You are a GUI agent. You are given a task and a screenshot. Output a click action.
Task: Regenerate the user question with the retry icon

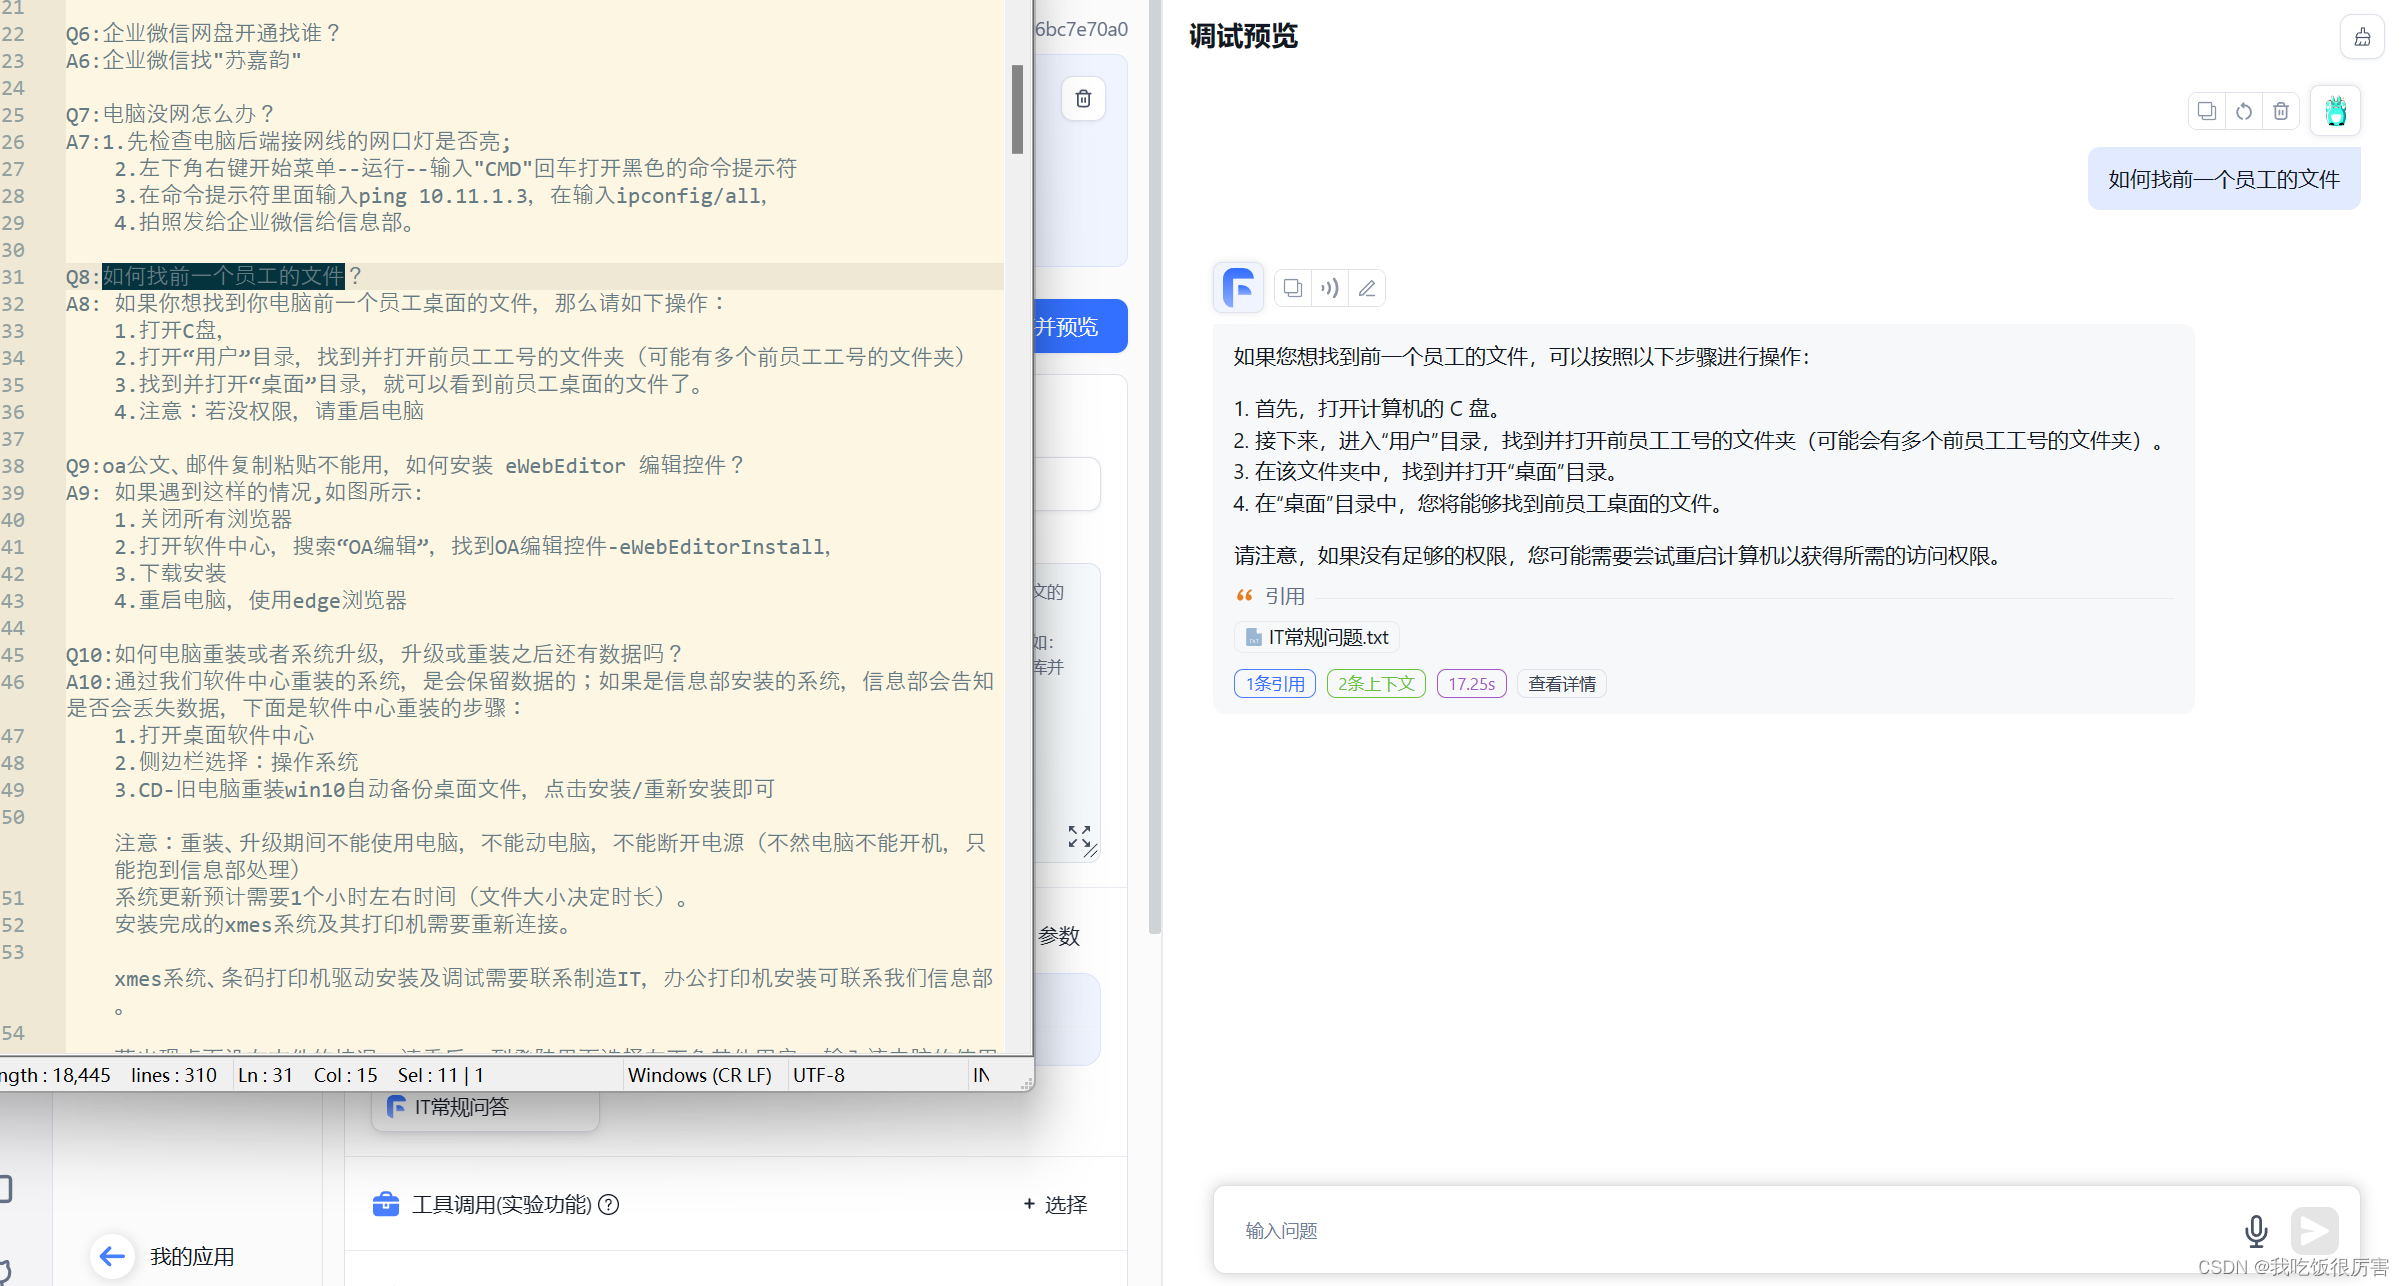click(x=2244, y=111)
